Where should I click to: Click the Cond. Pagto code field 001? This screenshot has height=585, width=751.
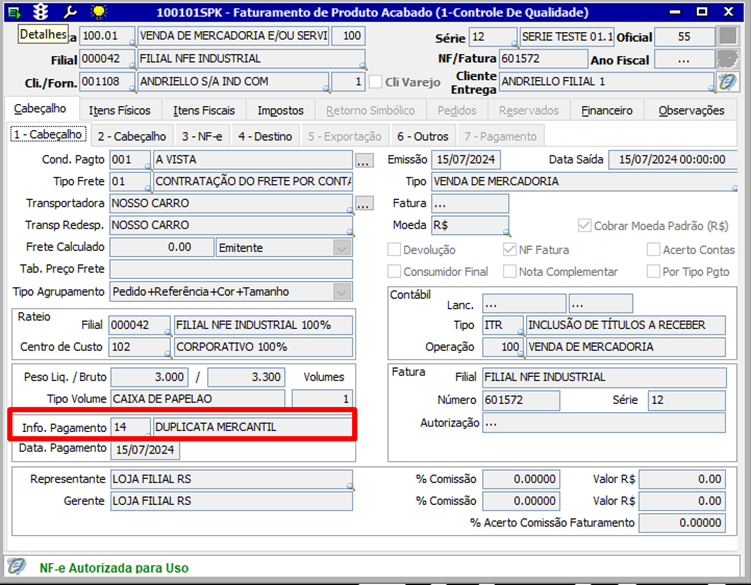(x=130, y=160)
